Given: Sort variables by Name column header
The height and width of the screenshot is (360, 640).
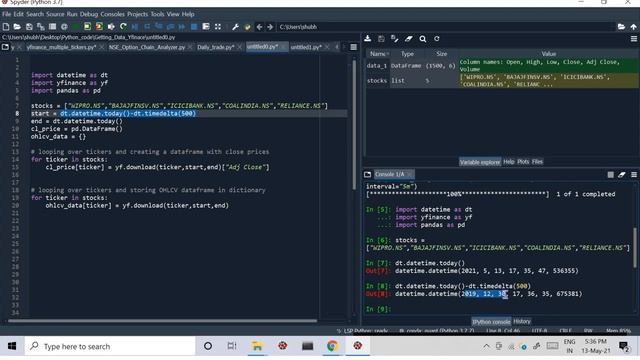Looking at the screenshot, I should tap(378, 54).
